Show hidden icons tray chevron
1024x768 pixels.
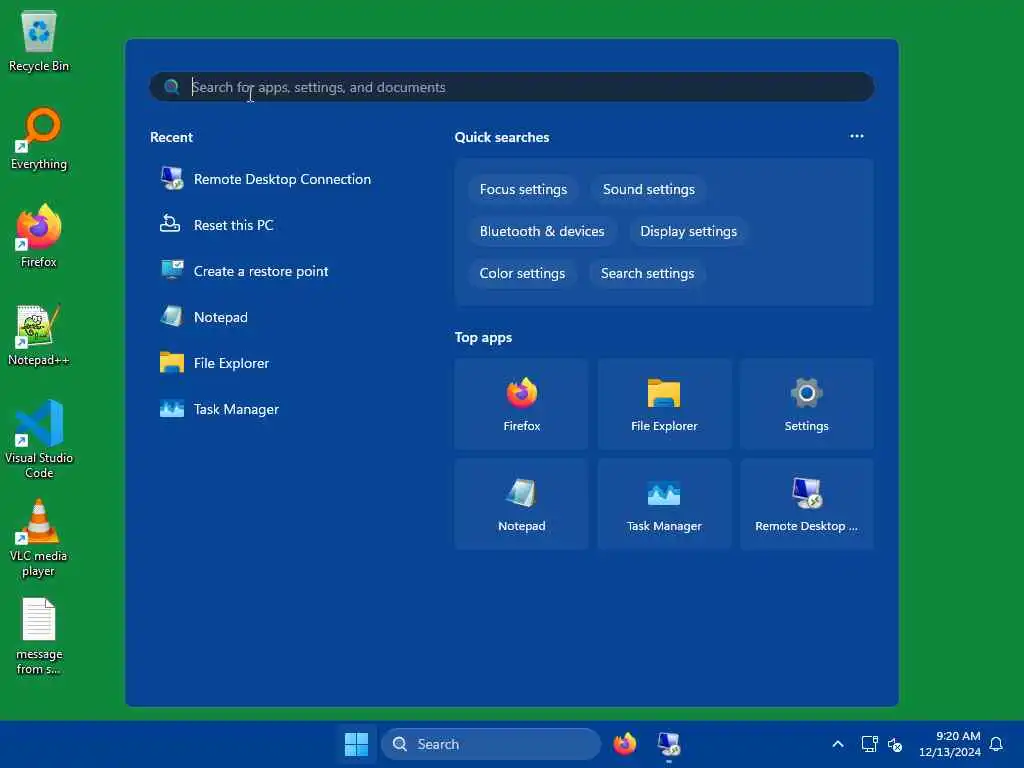tap(838, 744)
